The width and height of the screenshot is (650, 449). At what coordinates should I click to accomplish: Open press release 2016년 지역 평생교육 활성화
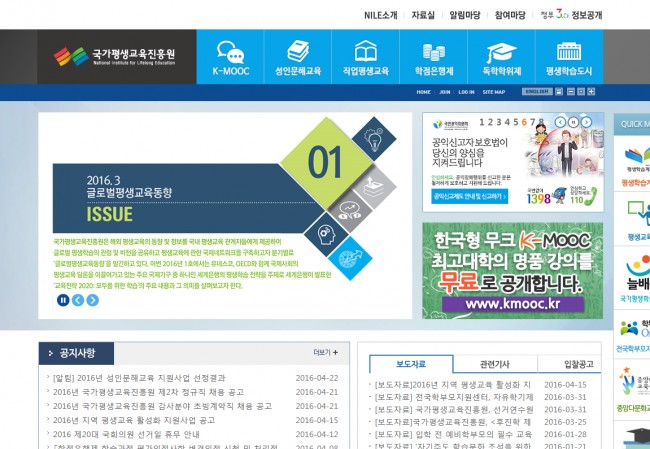(x=453, y=385)
